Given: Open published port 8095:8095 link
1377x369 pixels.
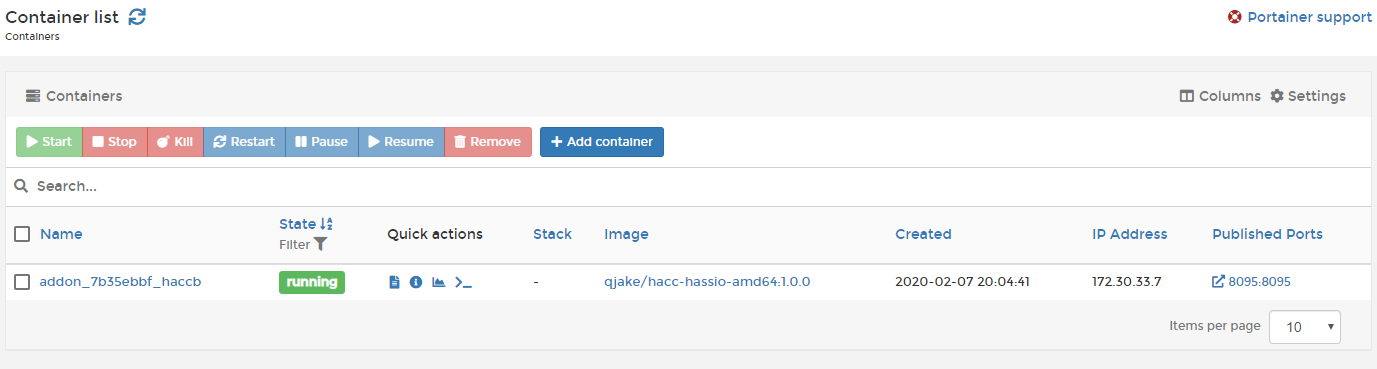Looking at the screenshot, I should coord(1252,282).
